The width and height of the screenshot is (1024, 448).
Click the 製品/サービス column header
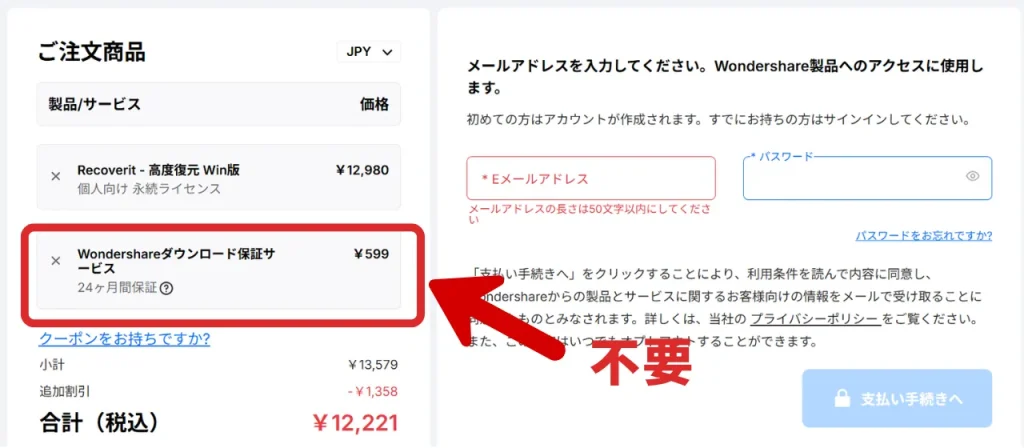click(x=95, y=104)
